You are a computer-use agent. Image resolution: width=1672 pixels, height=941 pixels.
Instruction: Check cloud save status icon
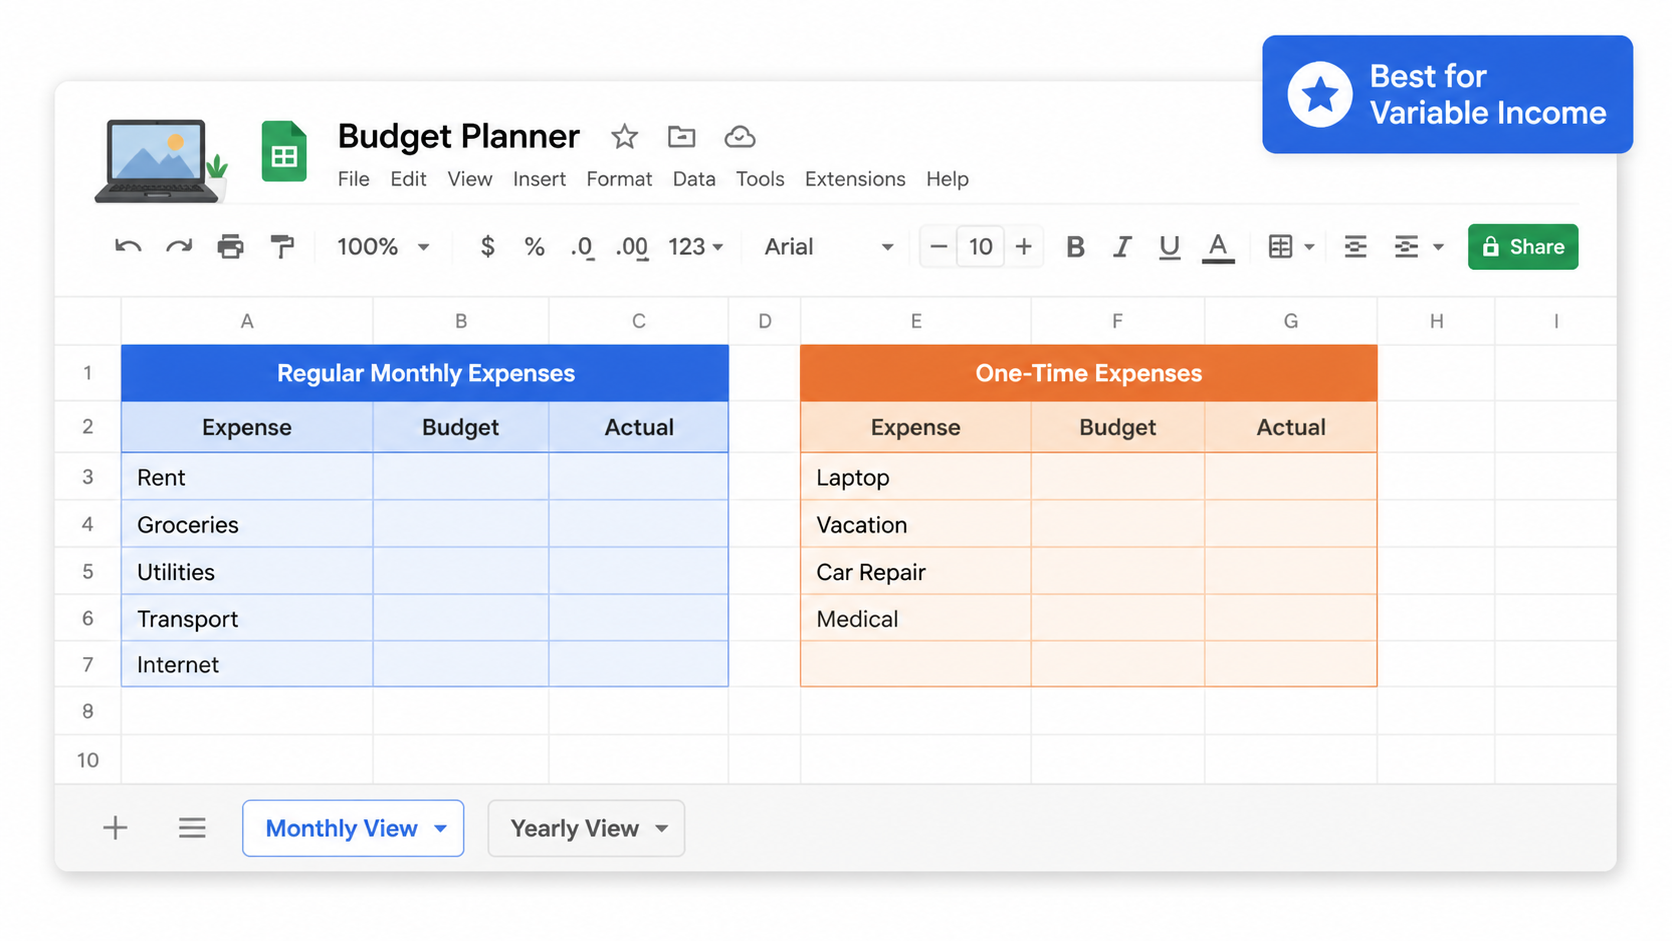pos(740,137)
